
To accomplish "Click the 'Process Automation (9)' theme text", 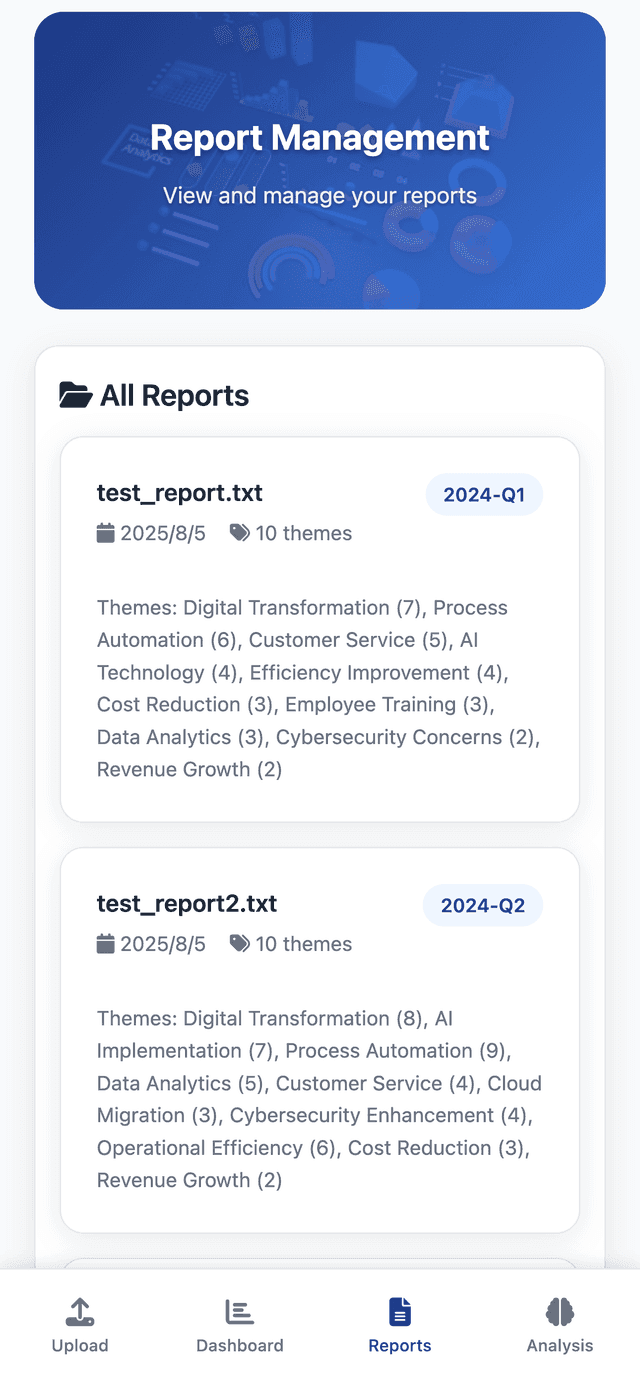I will click(395, 1051).
